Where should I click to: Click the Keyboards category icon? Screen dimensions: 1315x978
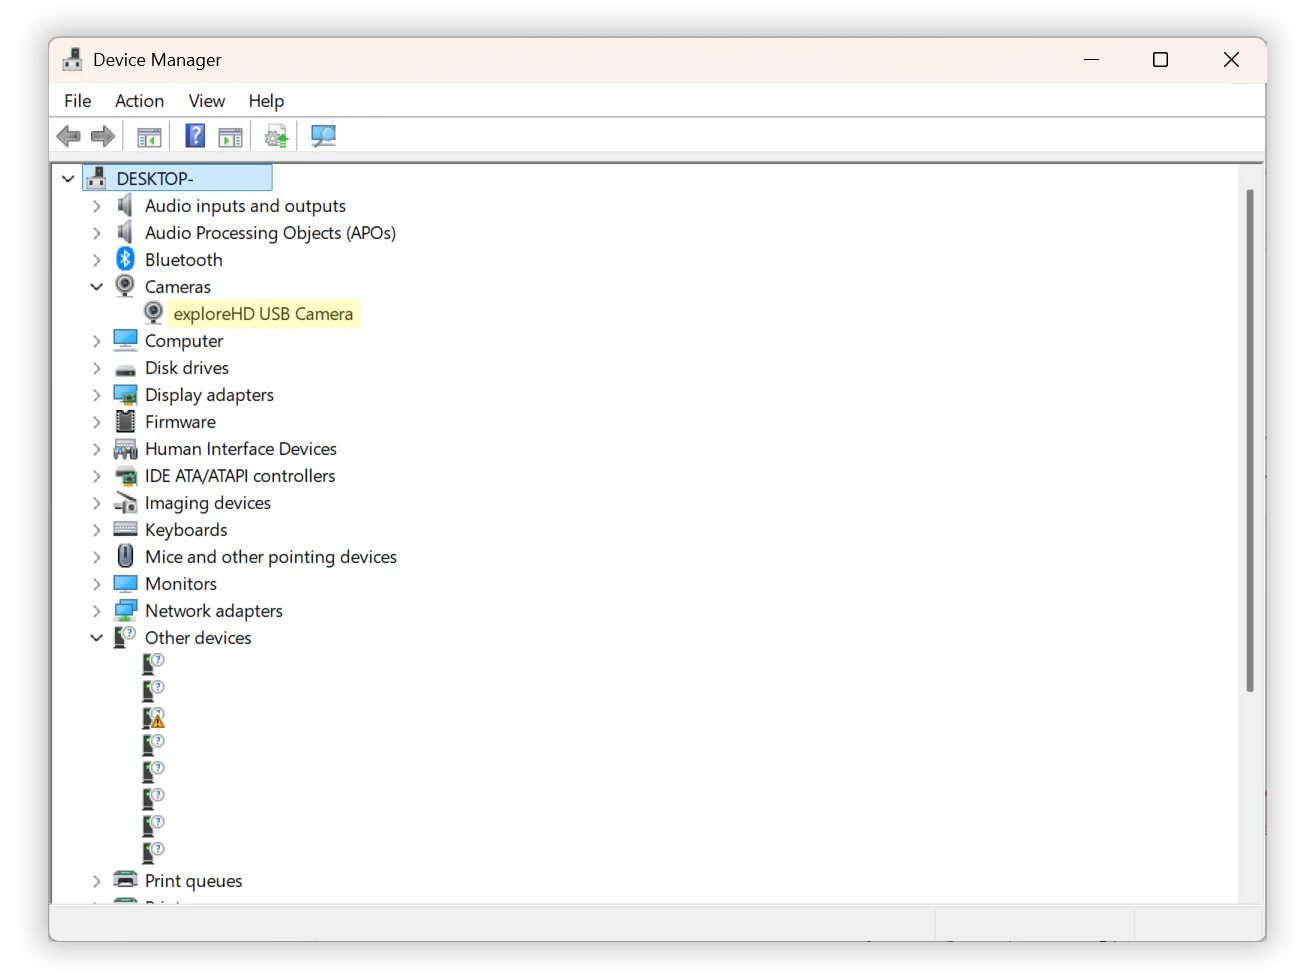(126, 529)
